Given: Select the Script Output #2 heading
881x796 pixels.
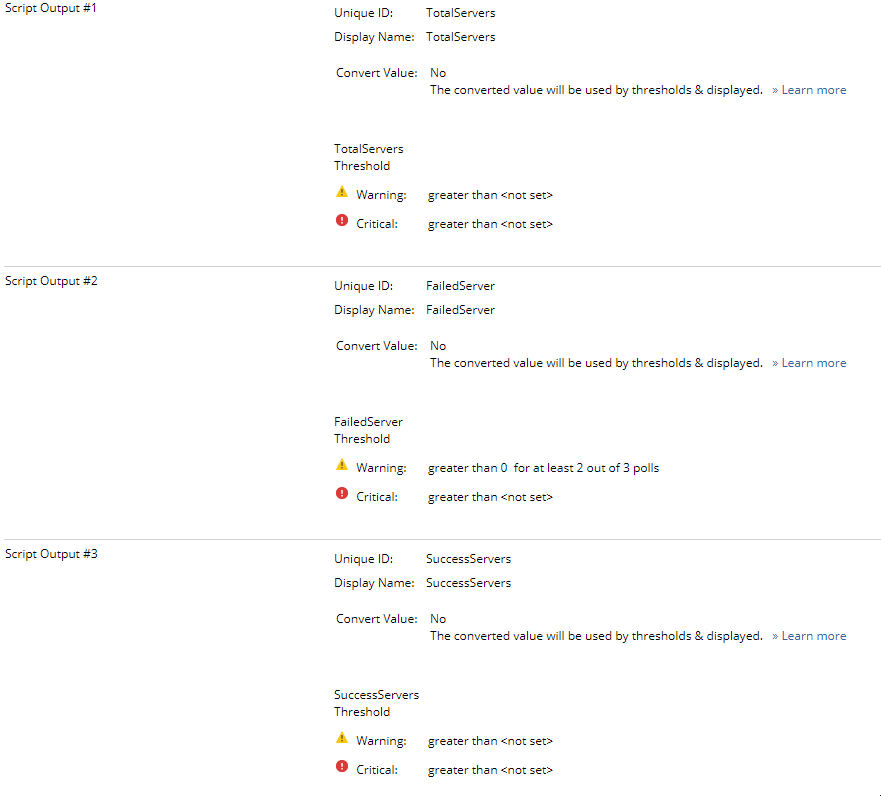Looking at the screenshot, I should point(51,281).
